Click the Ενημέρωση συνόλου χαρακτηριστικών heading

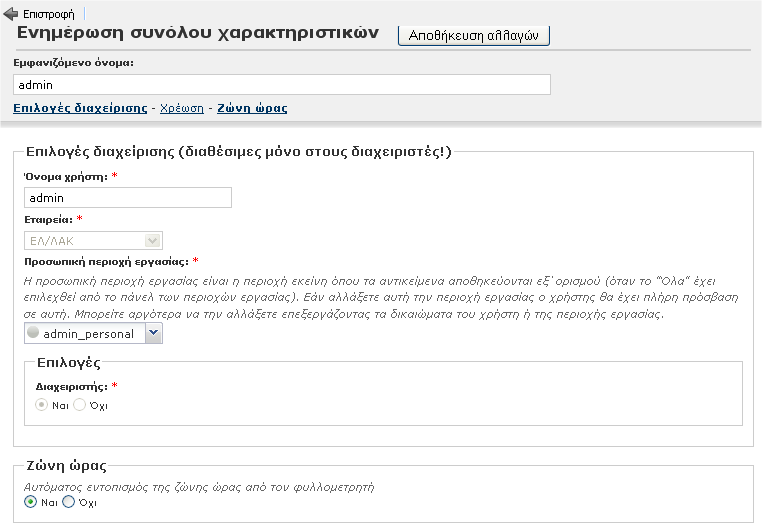(x=198, y=32)
